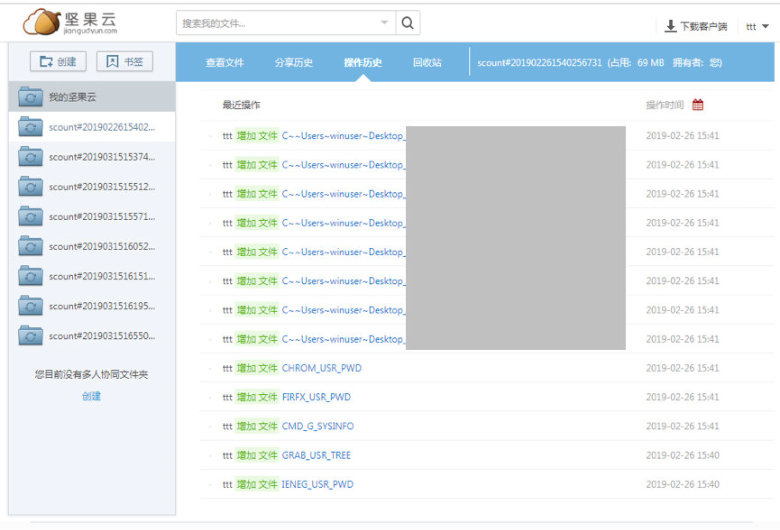The width and height of the screenshot is (780, 530).
Task: Click timestamp of the GRAB_USR_TREE row
Action: [682, 455]
